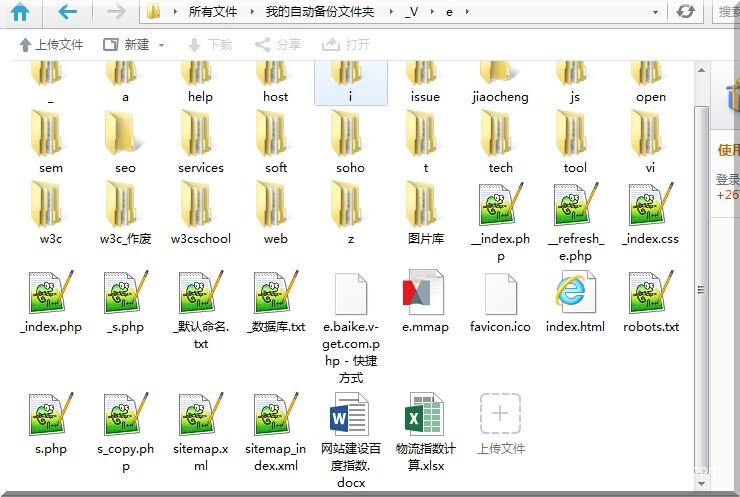This screenshot has height=497, width=740.
Task: Select the tech folder
Action: pyautogui.click(x=500, y=142)
